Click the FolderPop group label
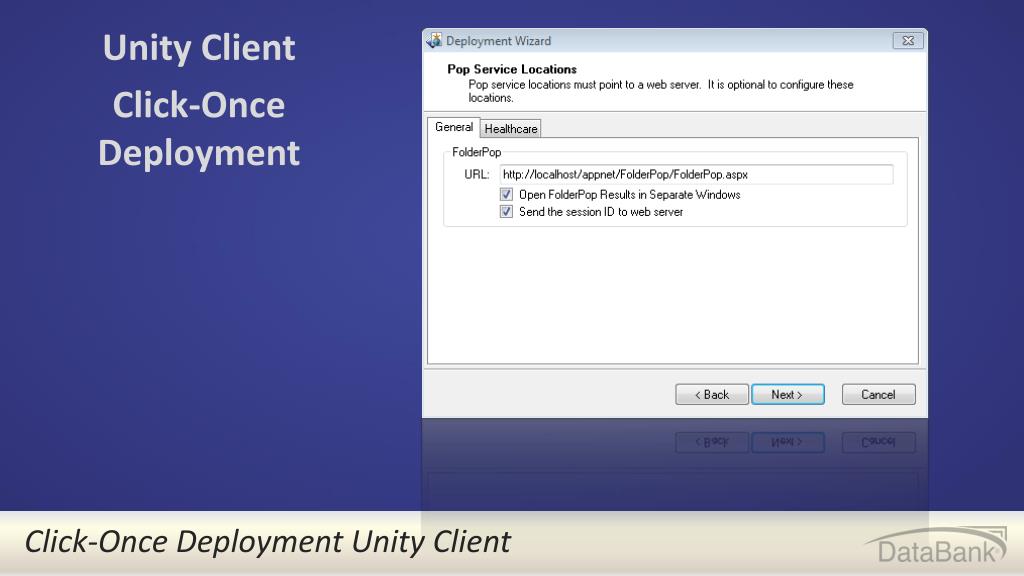The height and width of the screenshot is (576, 1024). coord(477,152)
